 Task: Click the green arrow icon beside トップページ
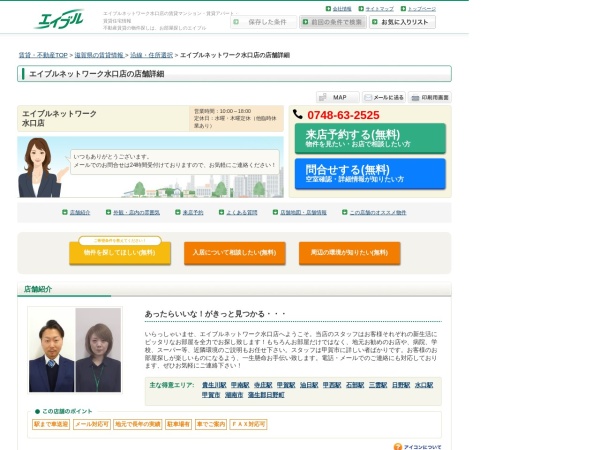pos(403,8)
